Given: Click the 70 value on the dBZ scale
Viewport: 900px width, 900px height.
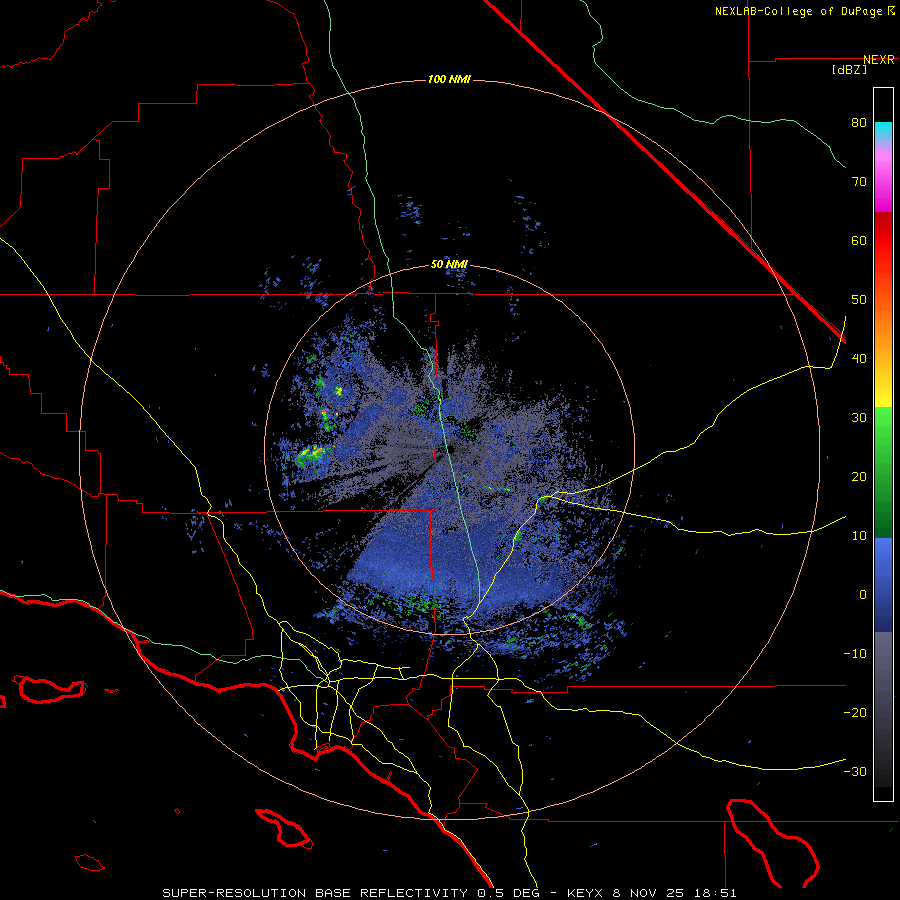Looking at the screenshot, I should click(x=859, y=182).
